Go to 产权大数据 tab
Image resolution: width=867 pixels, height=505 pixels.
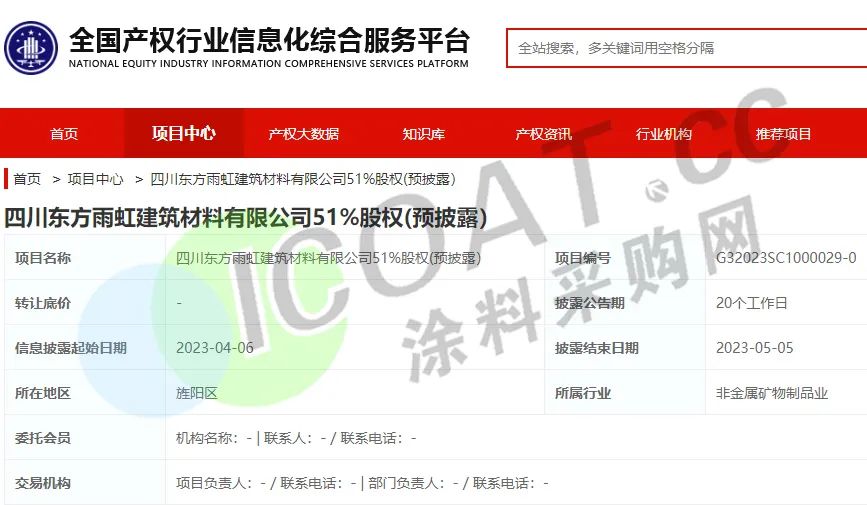(x=304, y=134)
